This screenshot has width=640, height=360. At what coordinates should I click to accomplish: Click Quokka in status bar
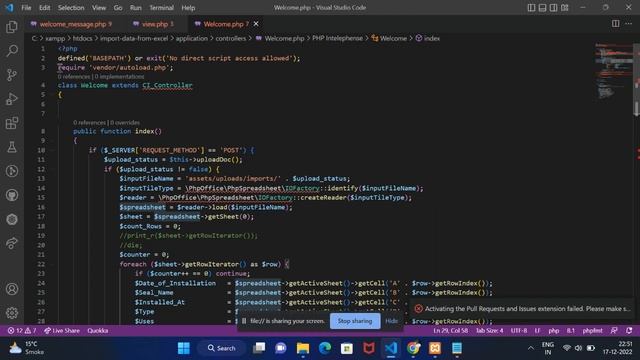[98, 331]
